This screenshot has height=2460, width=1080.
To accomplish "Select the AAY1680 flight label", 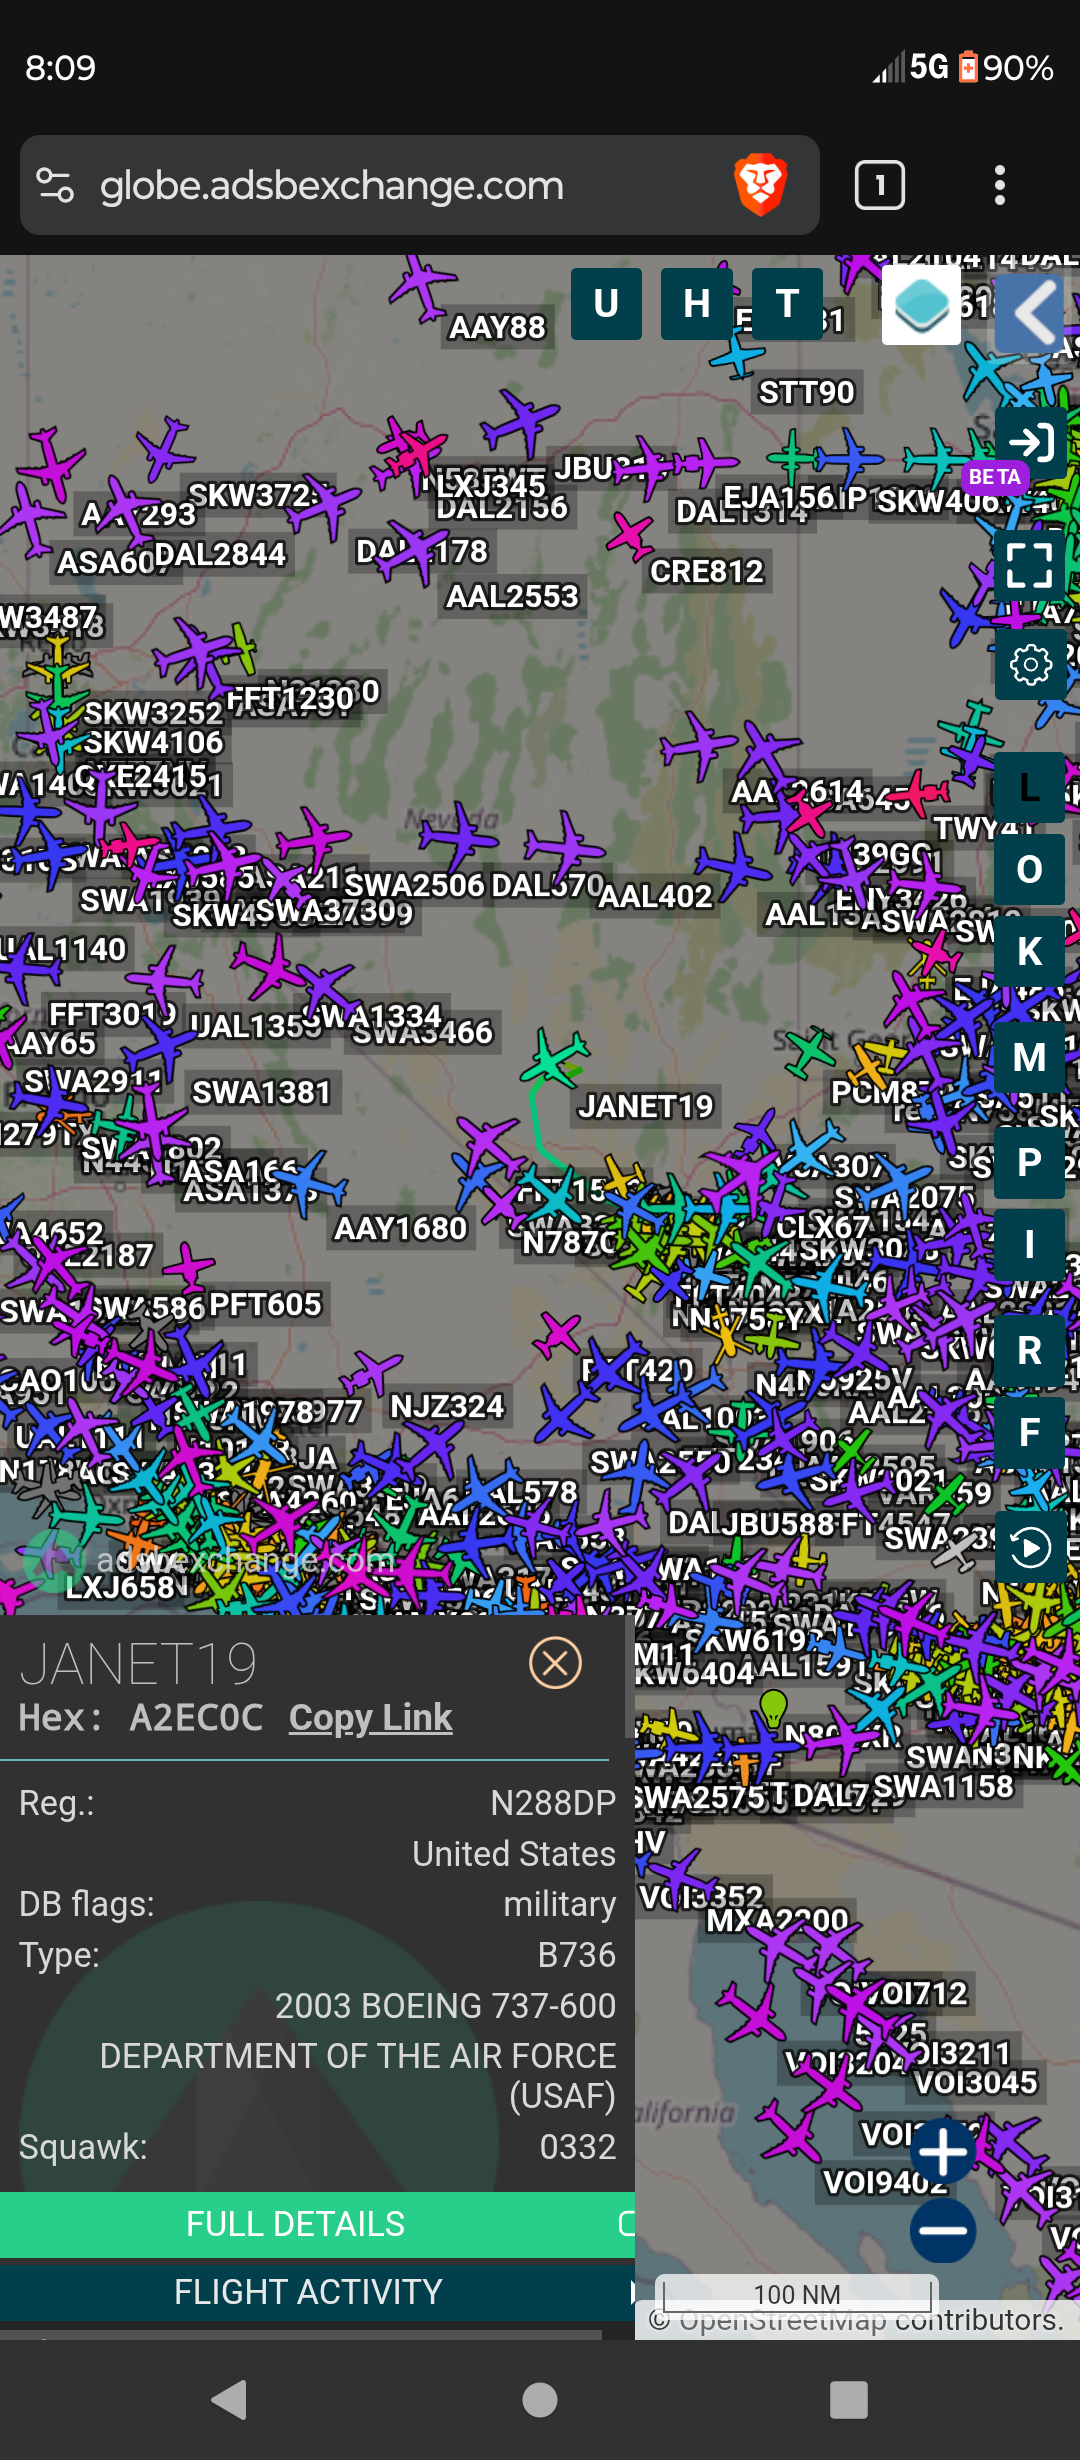I will coord(400,1228).
